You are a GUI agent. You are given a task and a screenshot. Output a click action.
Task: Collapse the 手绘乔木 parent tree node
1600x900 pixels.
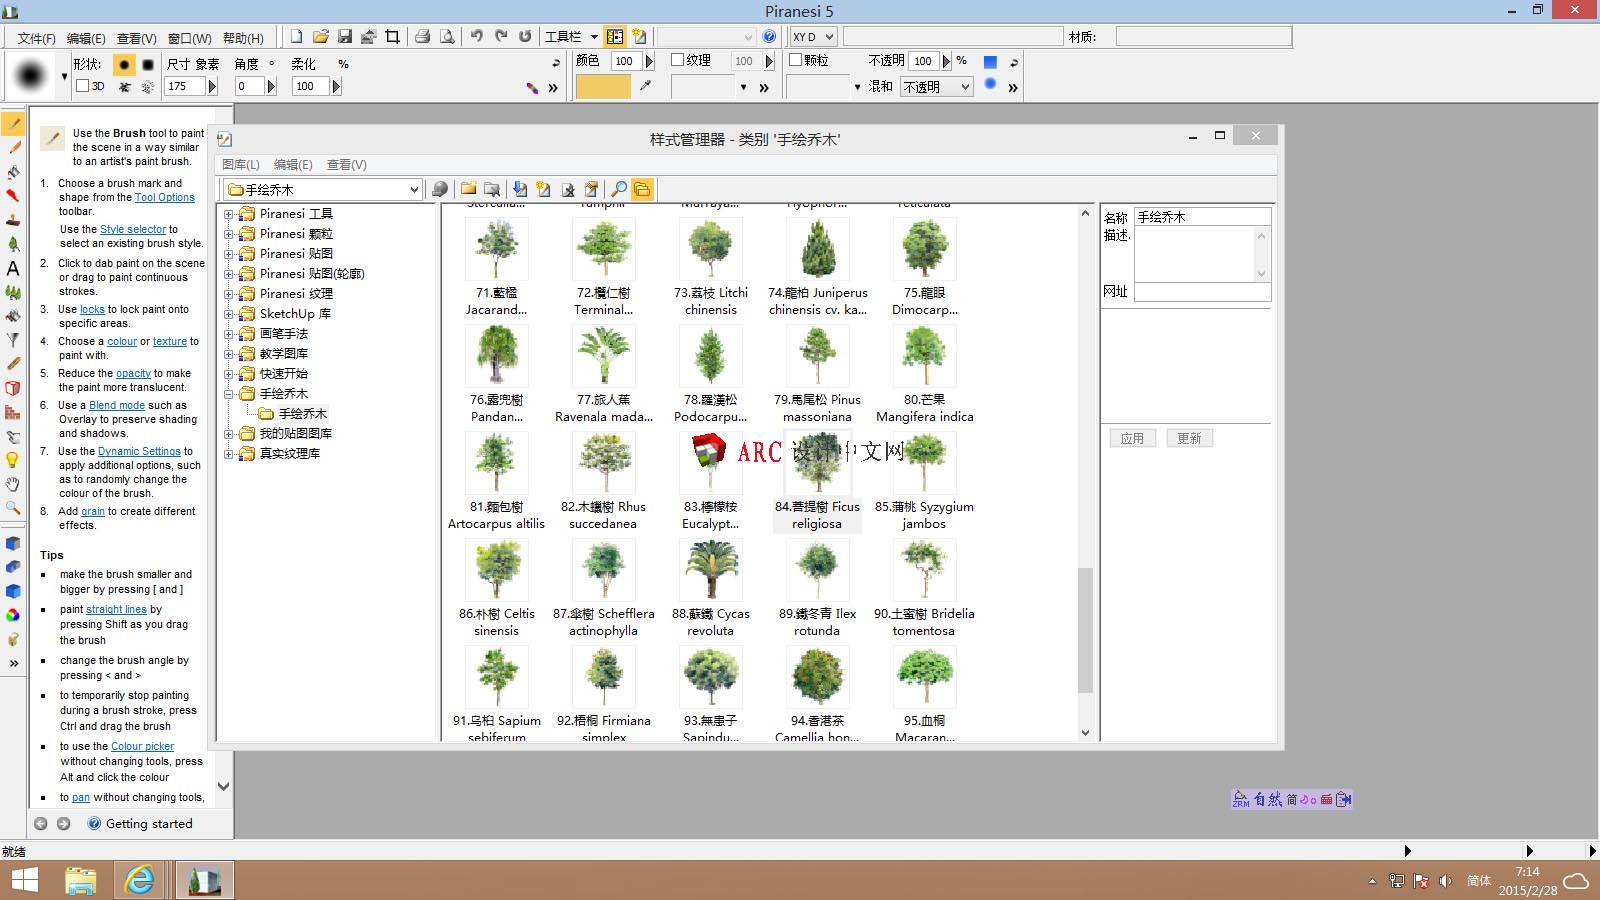point(229,394)
